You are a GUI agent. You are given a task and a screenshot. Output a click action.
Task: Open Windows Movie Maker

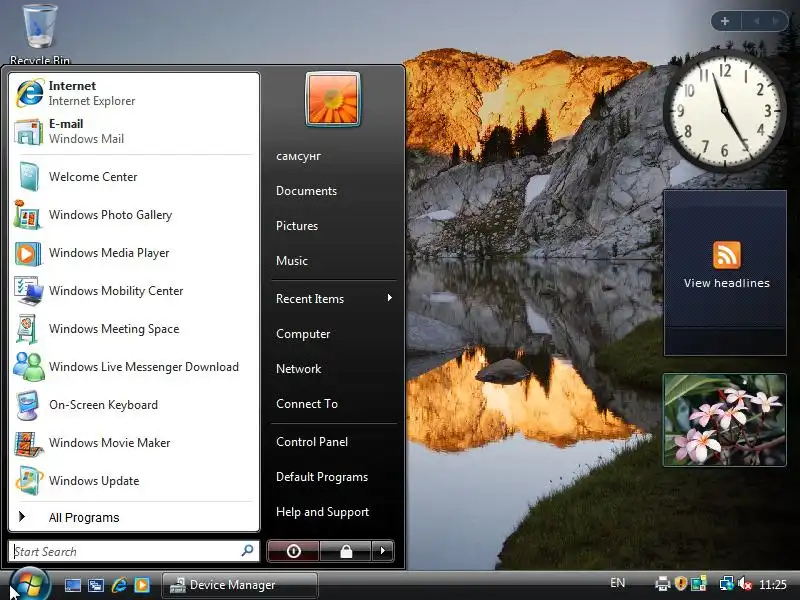pos(134,443)
